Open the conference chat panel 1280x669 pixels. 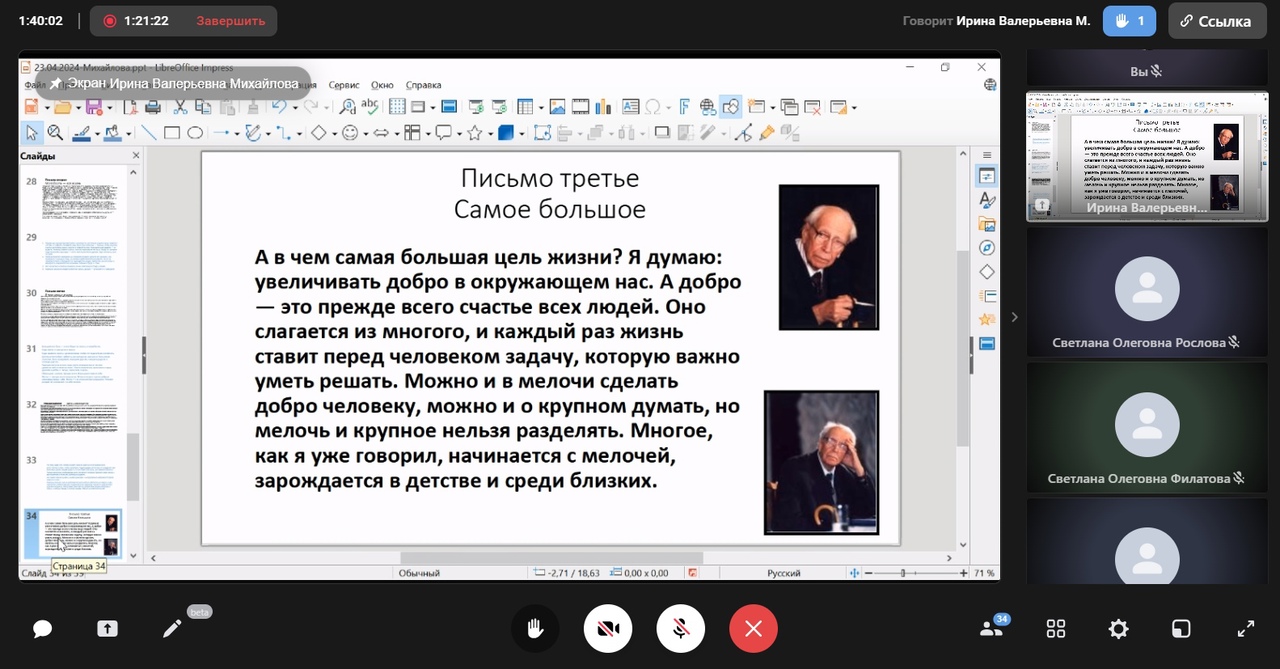[x=42, y=629]
